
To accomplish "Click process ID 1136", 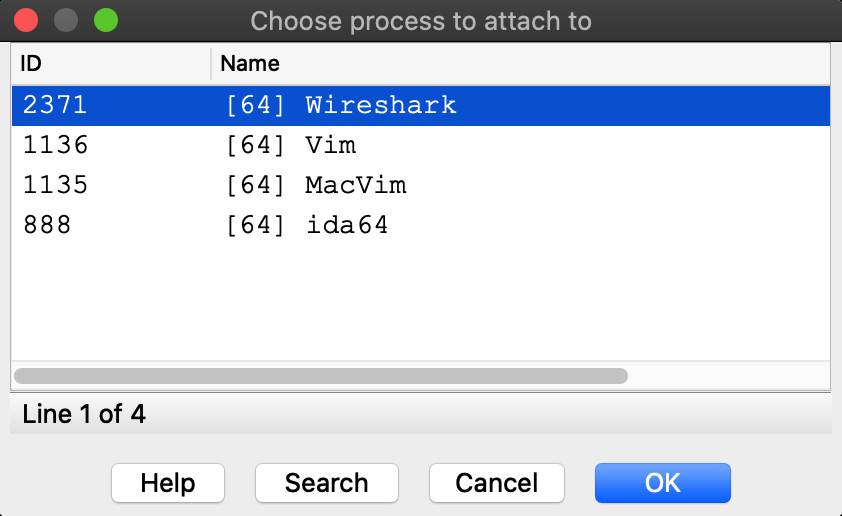I will click(55, 145).
